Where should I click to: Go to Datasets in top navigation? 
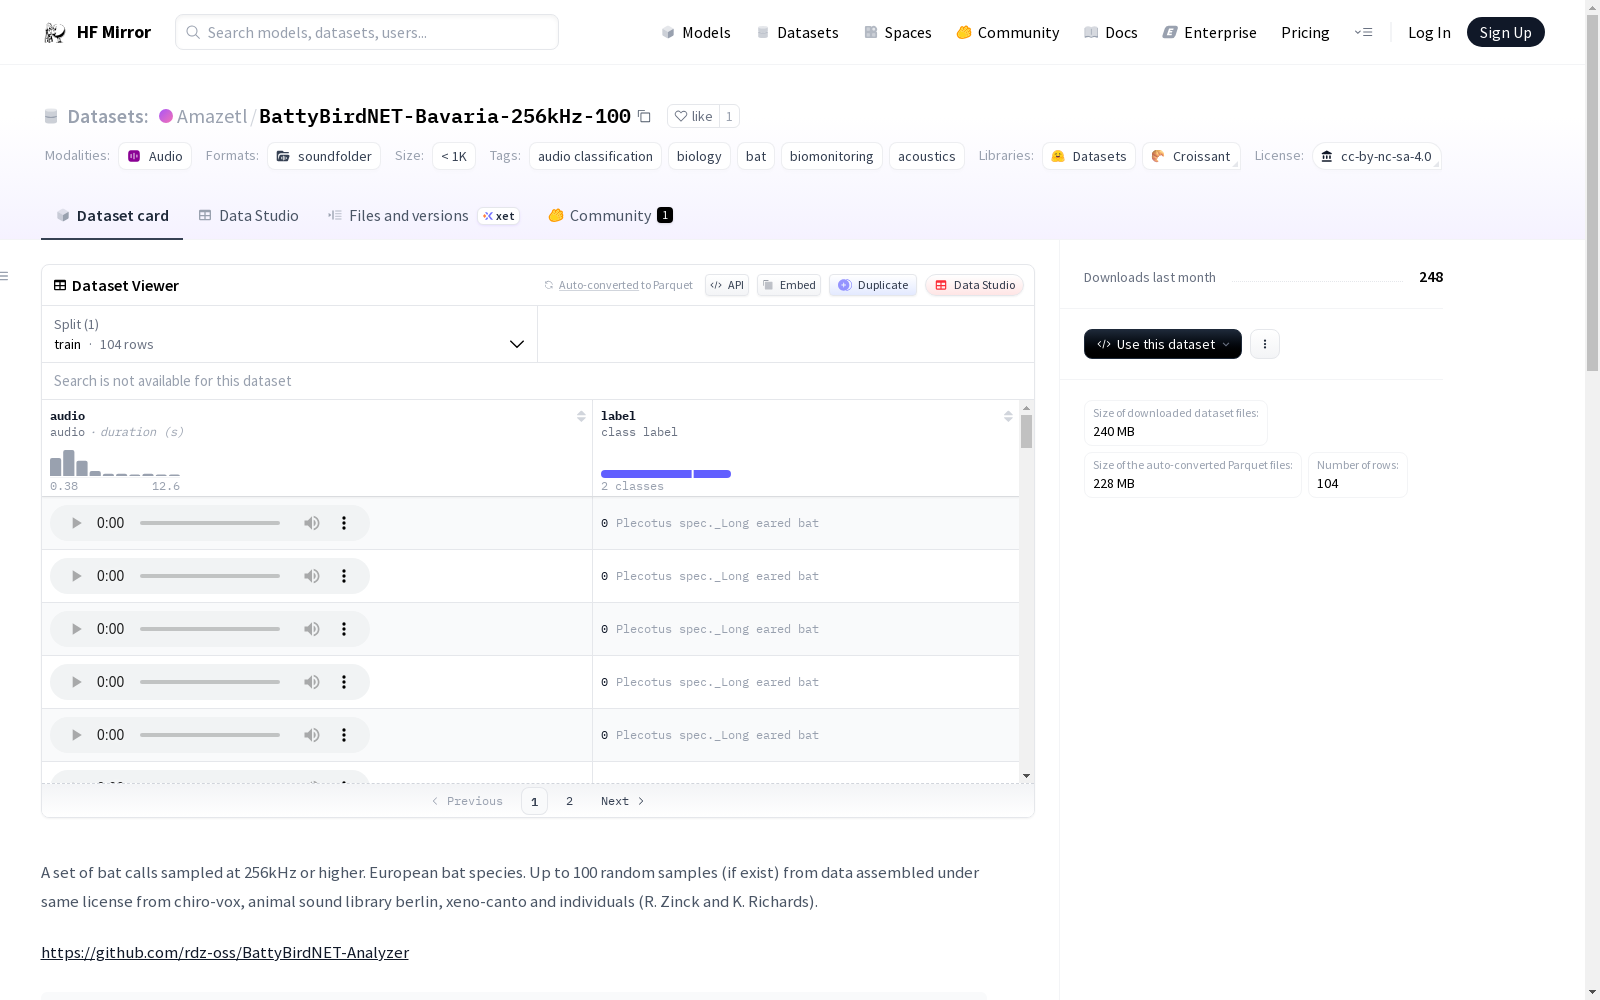pos(797,32)
